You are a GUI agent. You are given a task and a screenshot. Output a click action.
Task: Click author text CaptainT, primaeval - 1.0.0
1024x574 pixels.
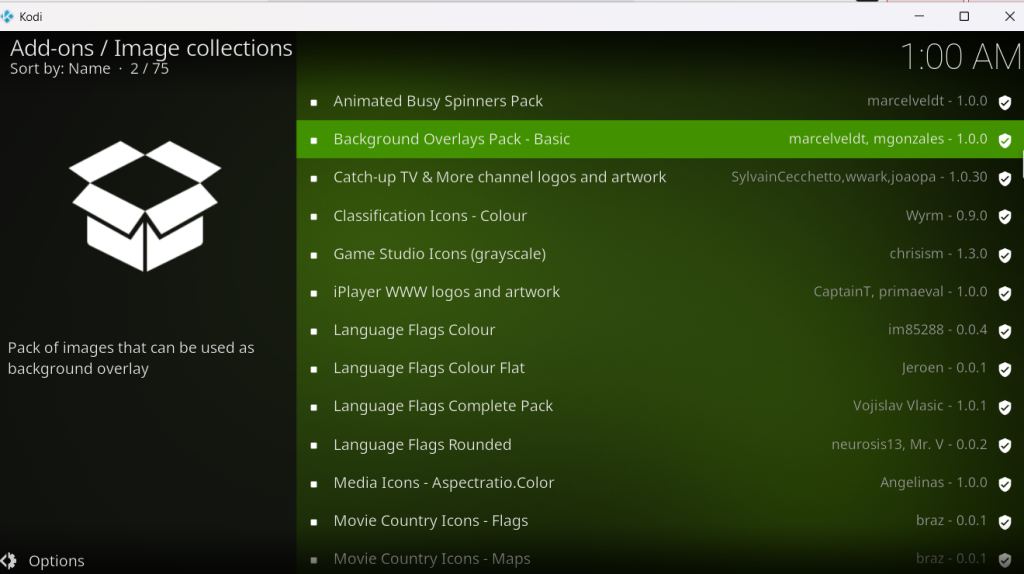[x=900, y=291]
